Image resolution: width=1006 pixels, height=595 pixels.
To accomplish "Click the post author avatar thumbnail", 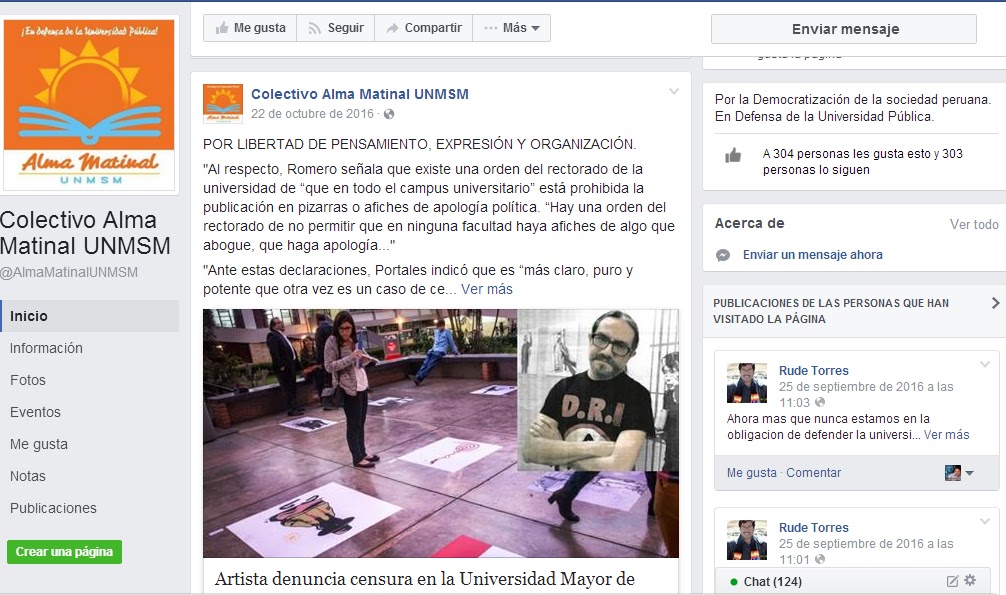I will click(x=223, y=103).
